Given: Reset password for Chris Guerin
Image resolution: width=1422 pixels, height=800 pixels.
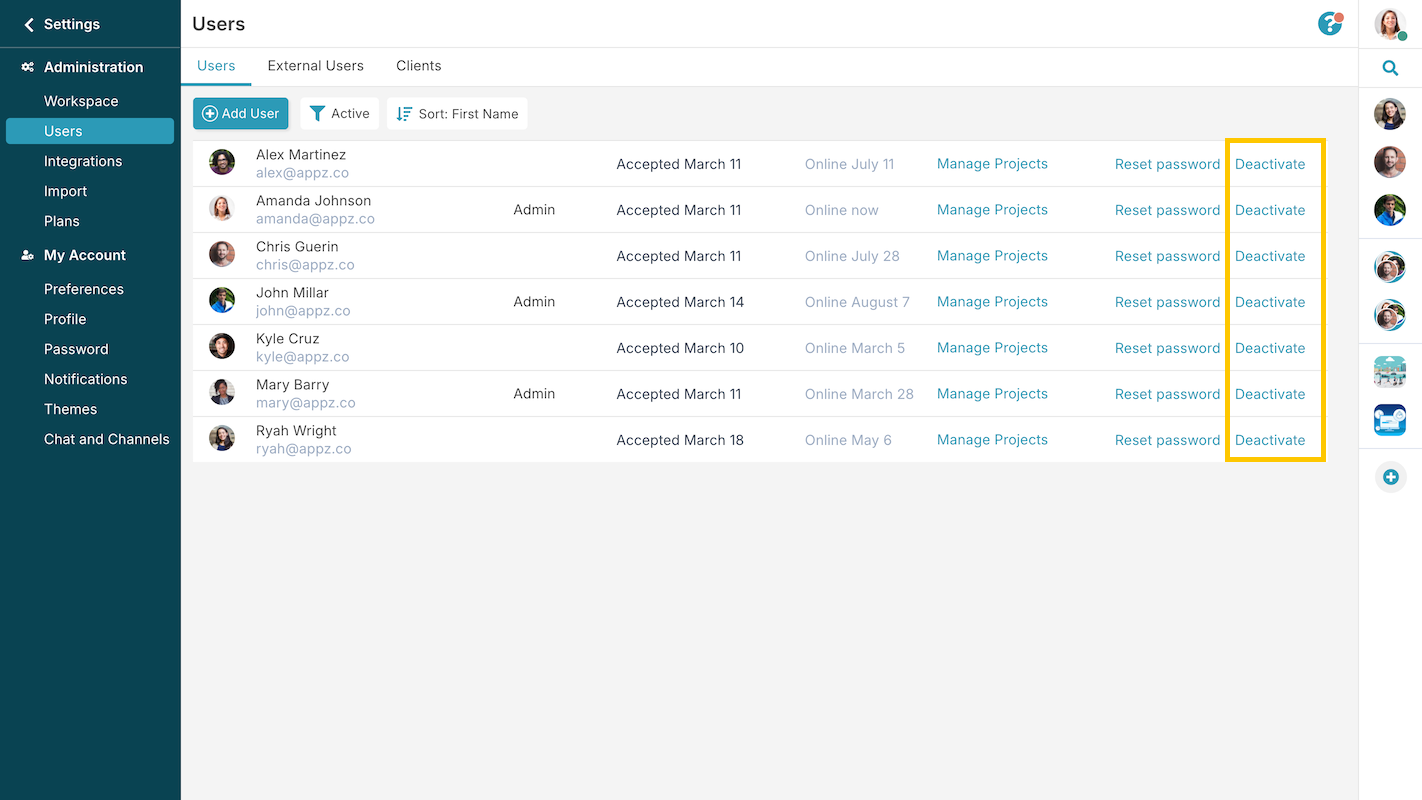Looking at the screenshot, I should [x=1167, y=256].
